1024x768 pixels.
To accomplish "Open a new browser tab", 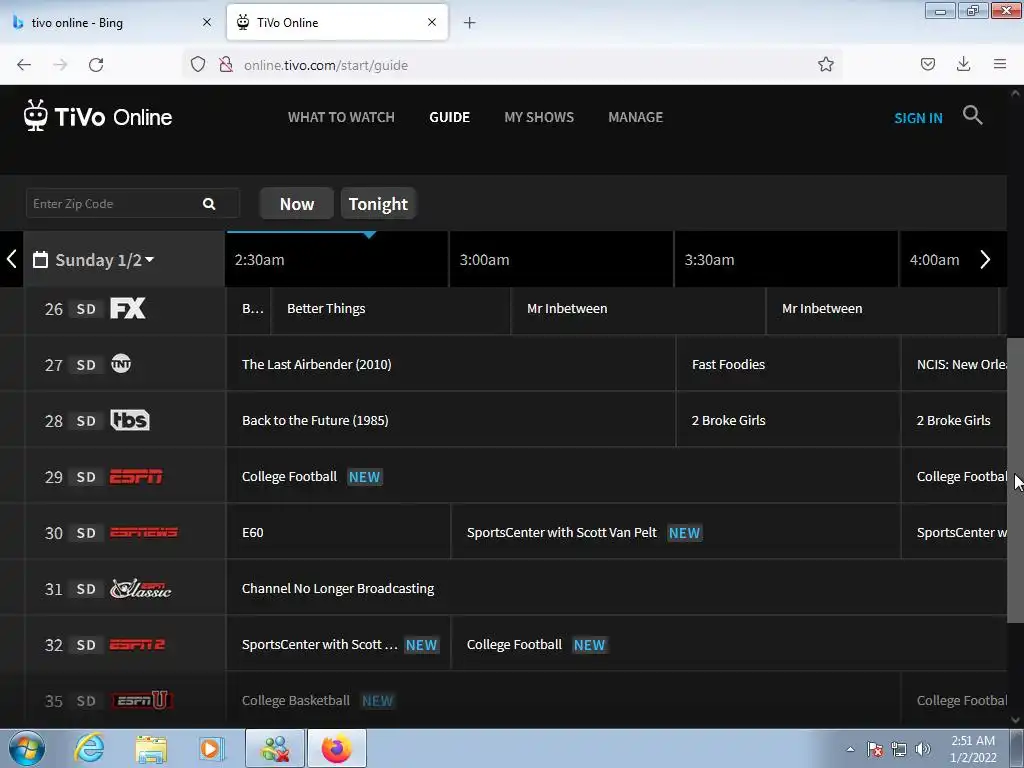I will pos(470,23).
